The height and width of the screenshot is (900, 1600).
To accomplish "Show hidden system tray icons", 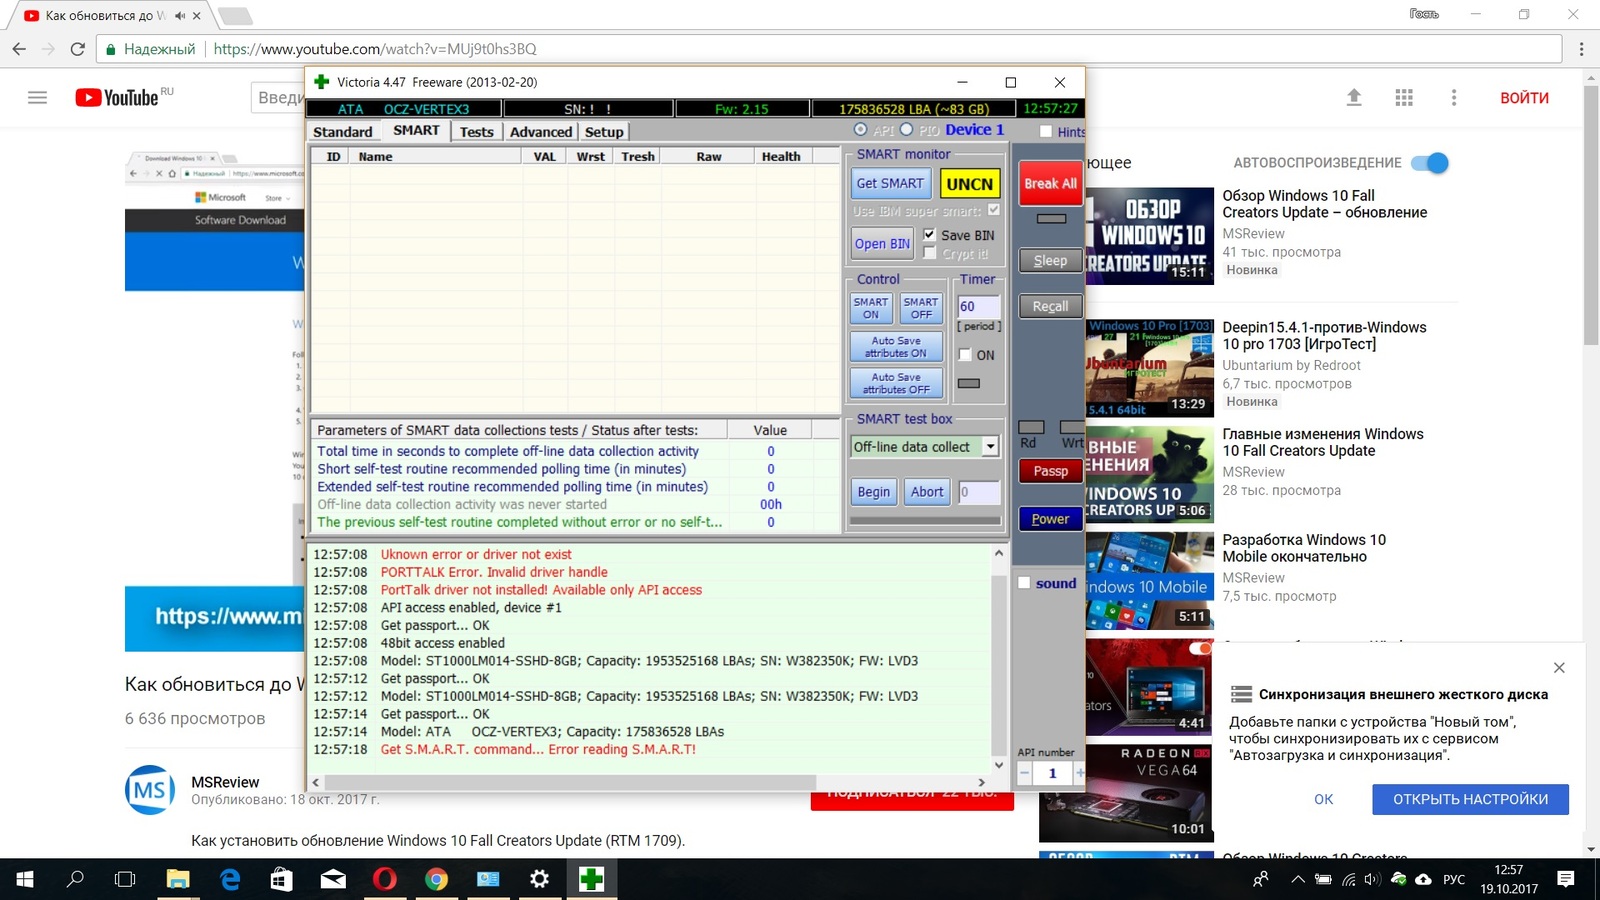I will [1298, 880].
